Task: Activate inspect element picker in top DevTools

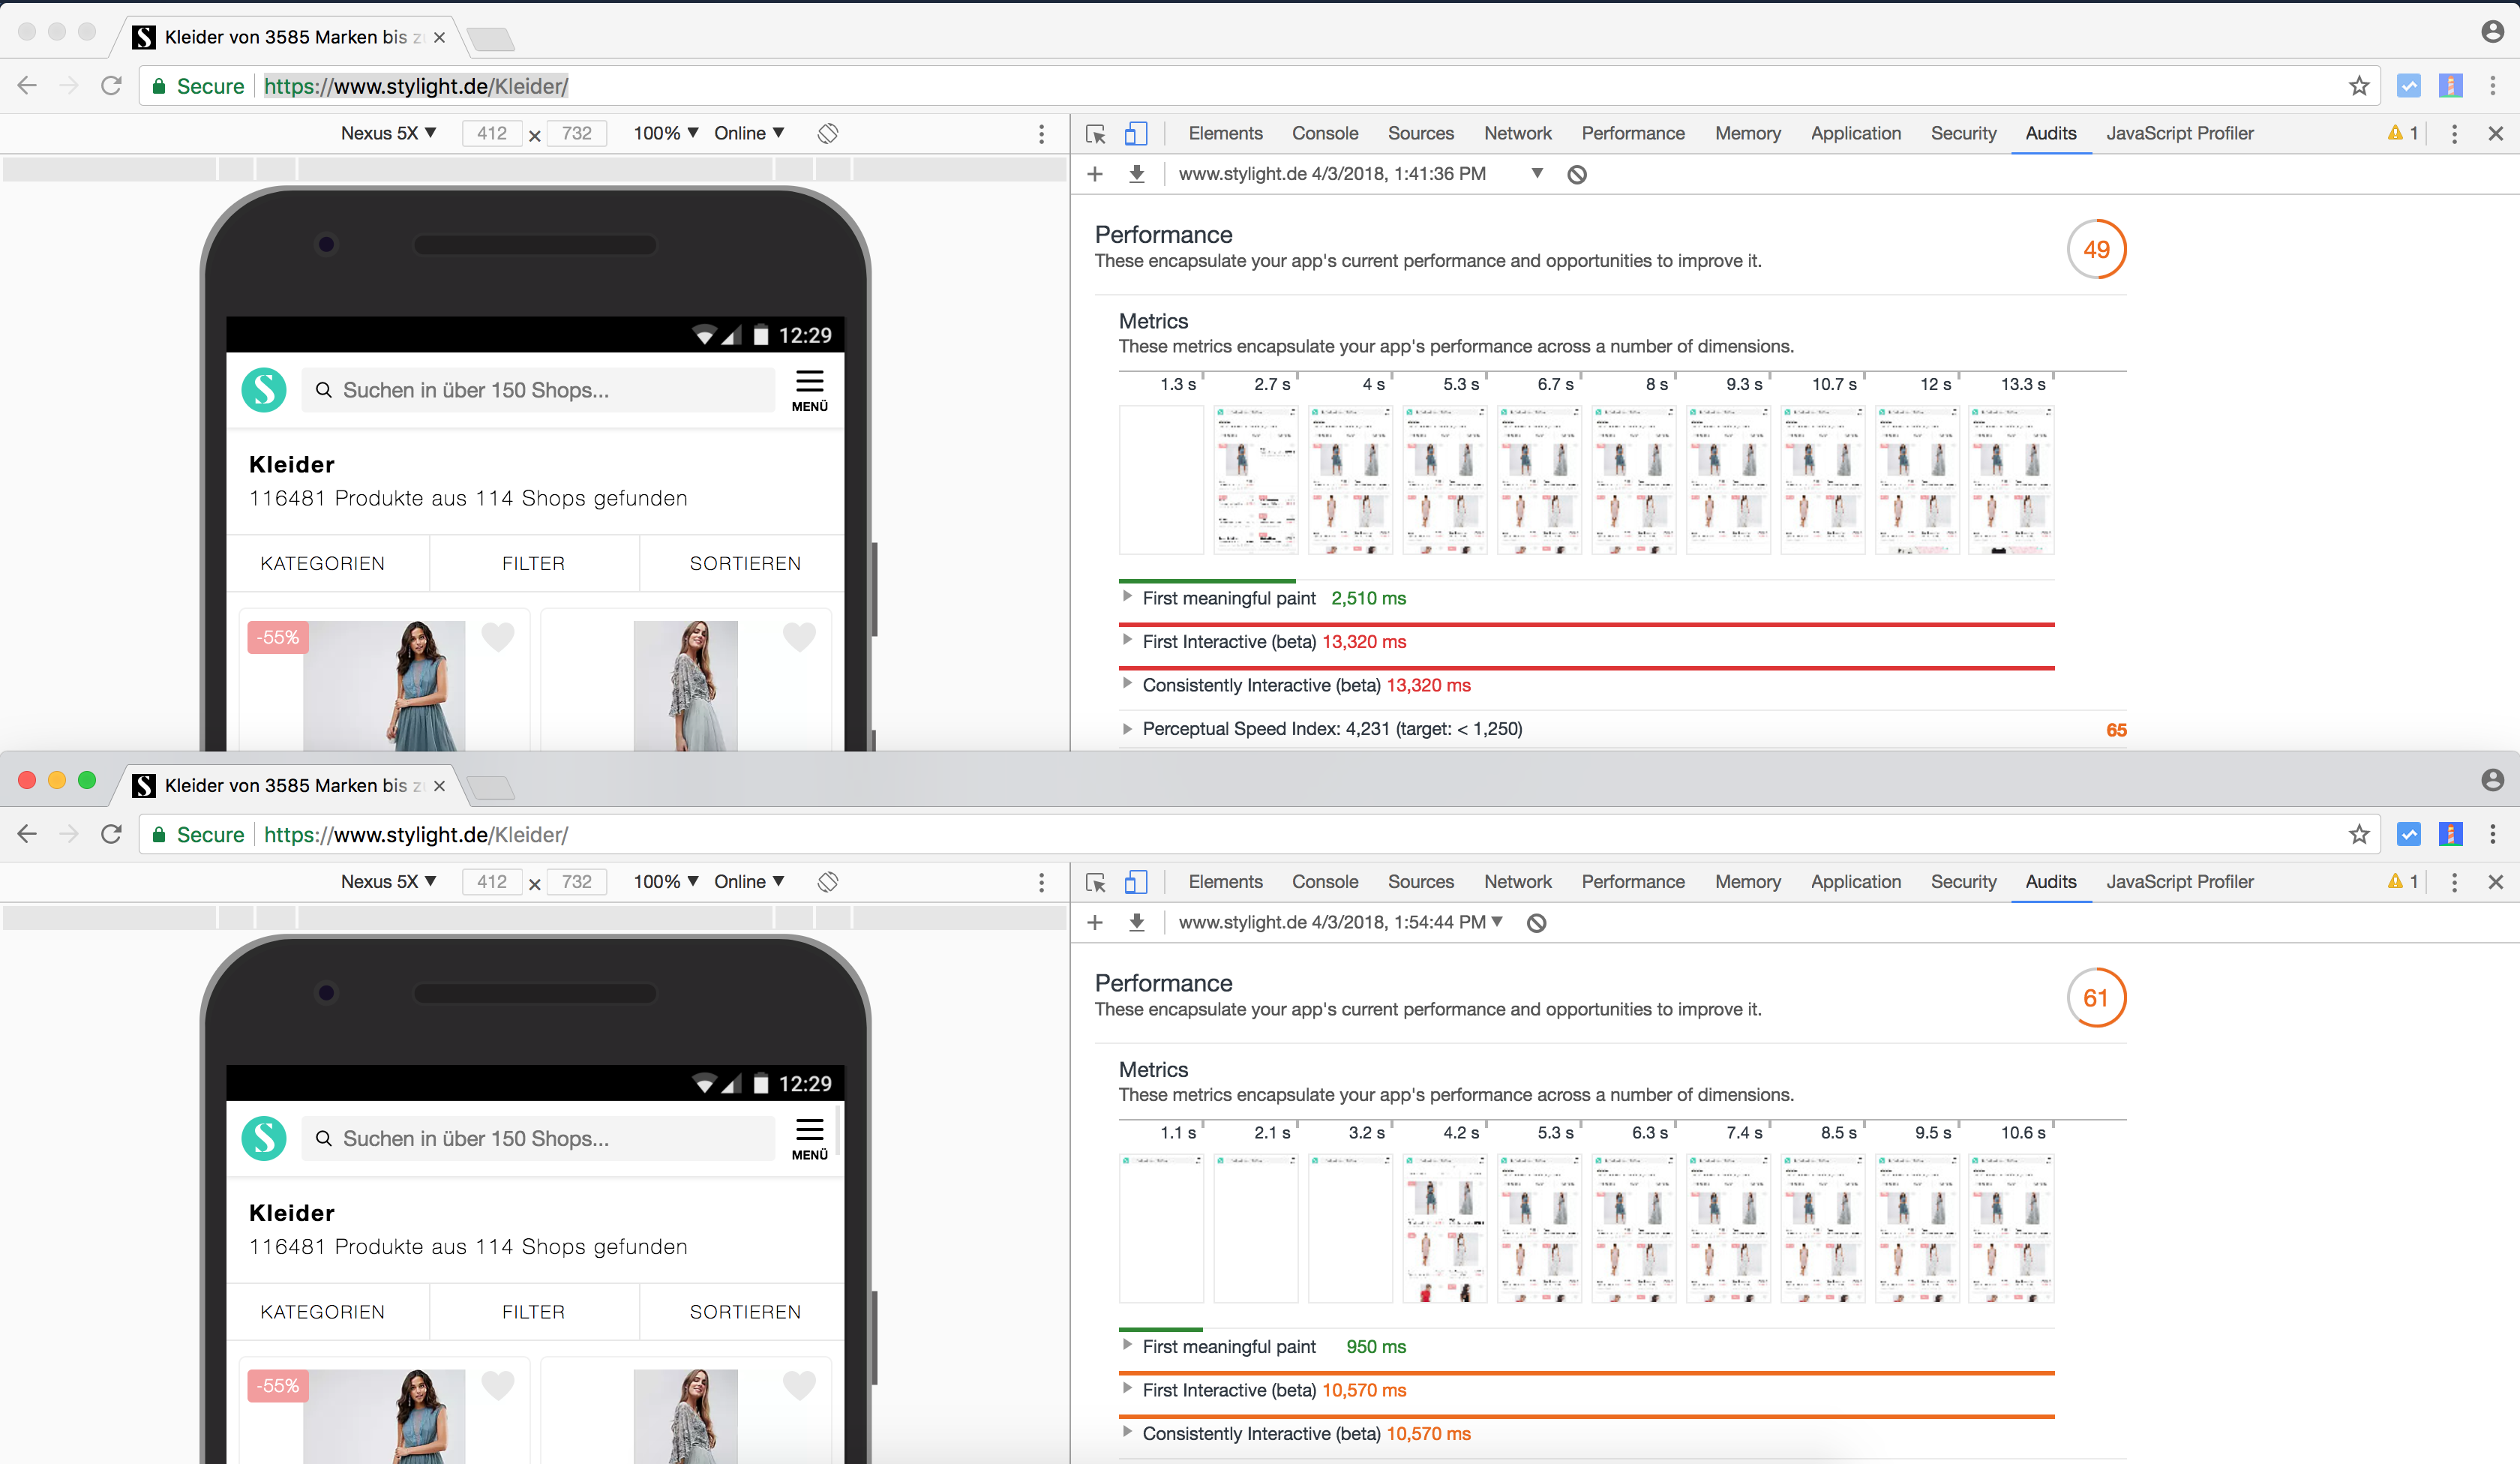Action: [1096, 133]
